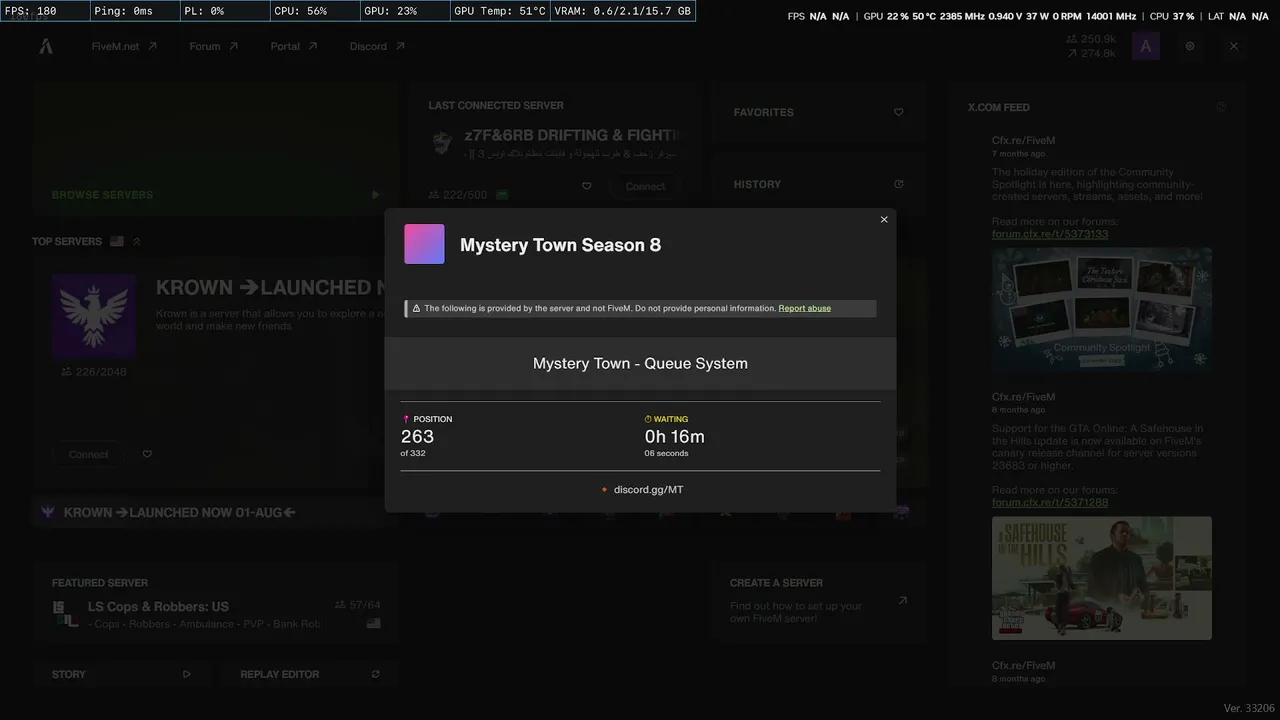Screen dimensions: 1280x720
Task: Click the Browse Servers play arrow
Action: pyautogui.click(x=376, y=195)
